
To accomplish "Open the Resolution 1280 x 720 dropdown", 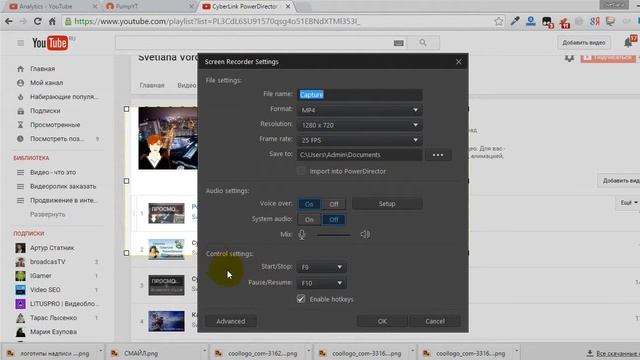I will [359, 125].
